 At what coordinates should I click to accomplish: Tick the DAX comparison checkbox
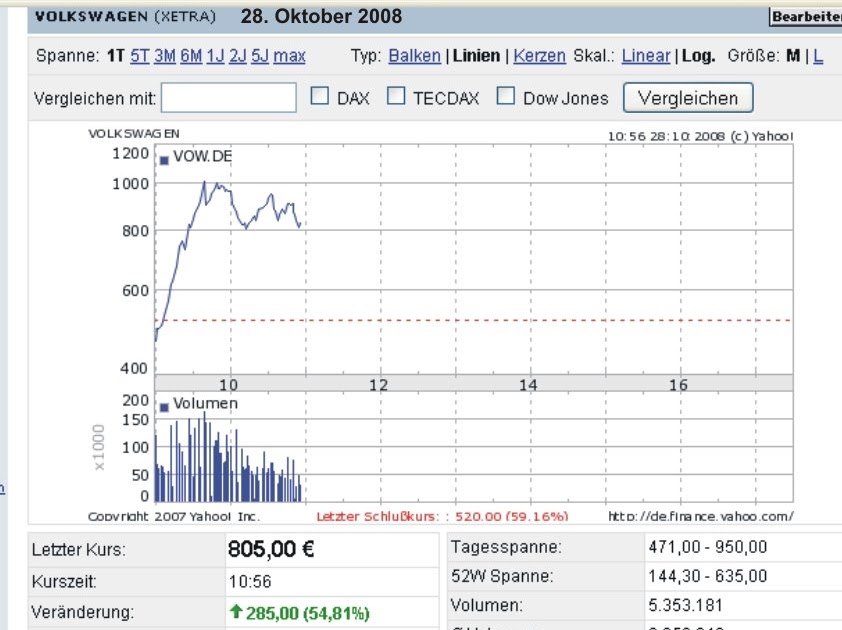coord(320,96)
